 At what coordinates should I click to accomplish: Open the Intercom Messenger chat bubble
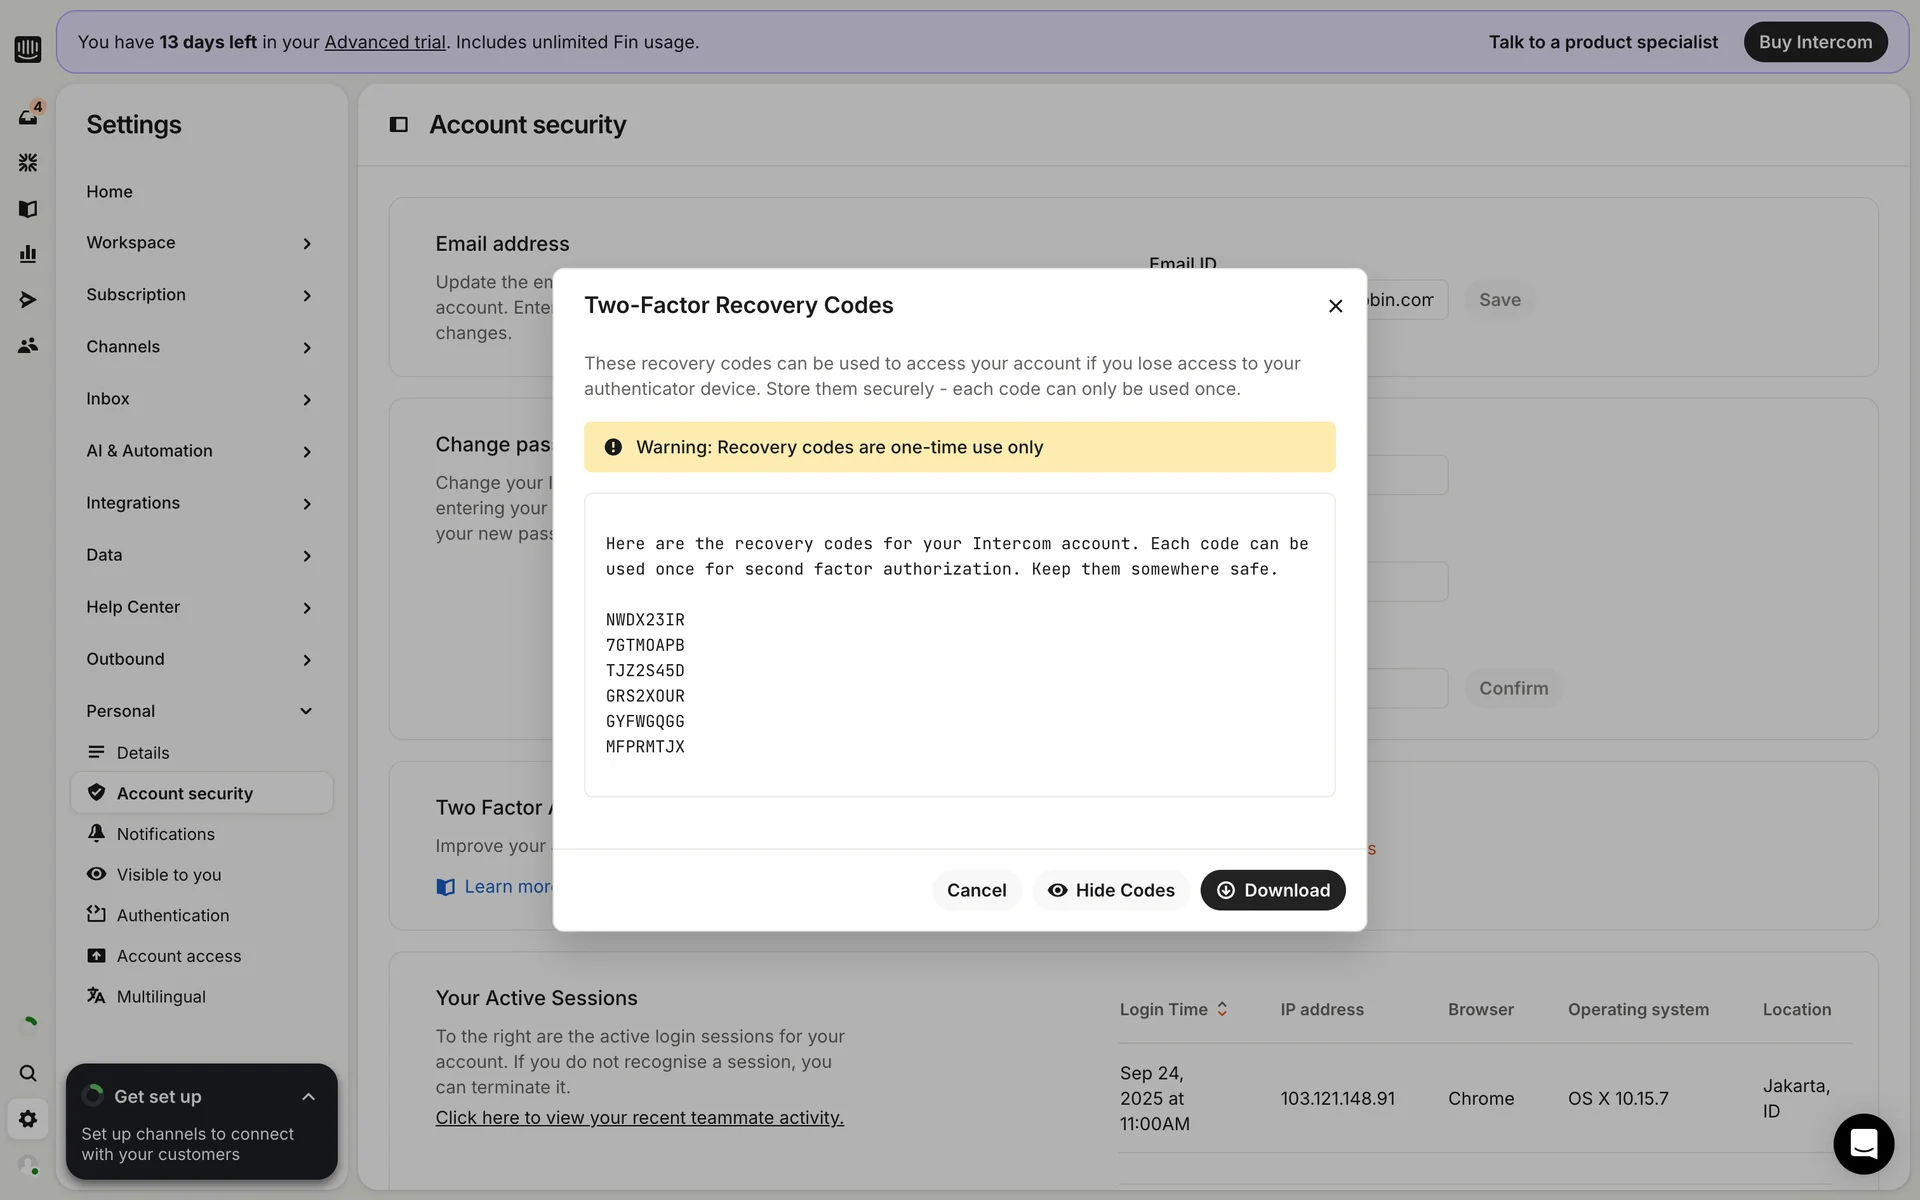pyautogui.click(x=1863, y=1143)
